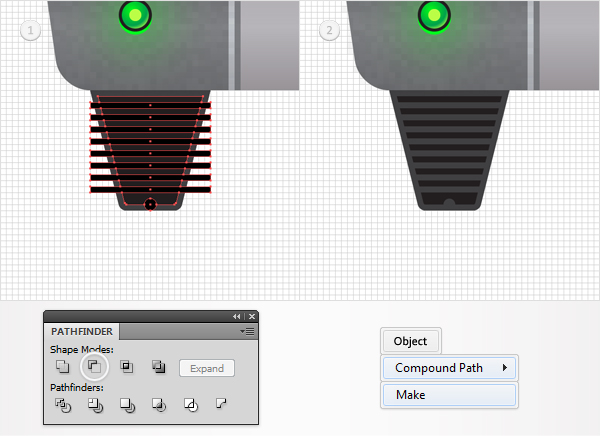
Task: Collapse the Pathfinder panel with double arrows
Action: [x=236, y=317]
